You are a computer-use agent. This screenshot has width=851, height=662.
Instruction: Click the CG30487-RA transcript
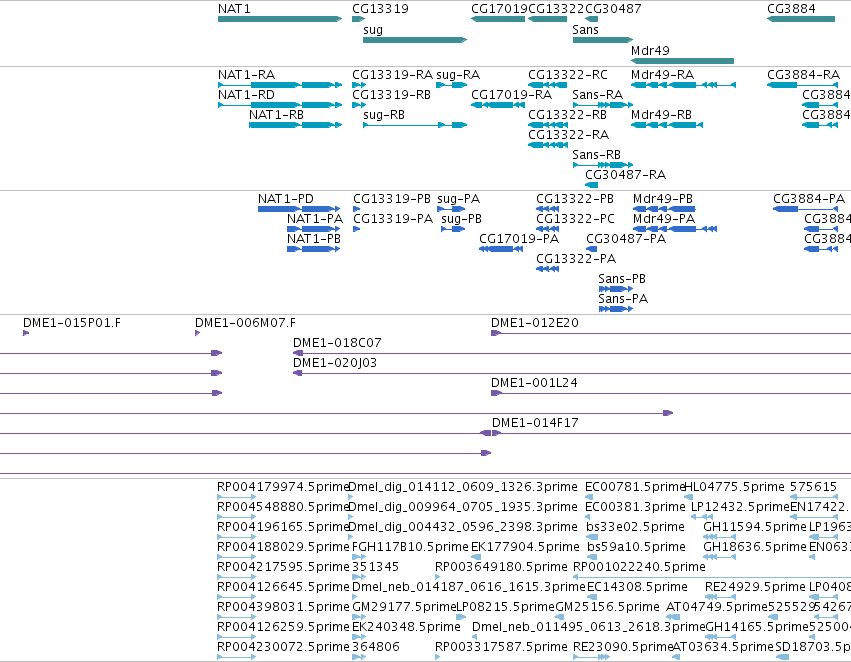pyautogui.click(x=592, y=184)
